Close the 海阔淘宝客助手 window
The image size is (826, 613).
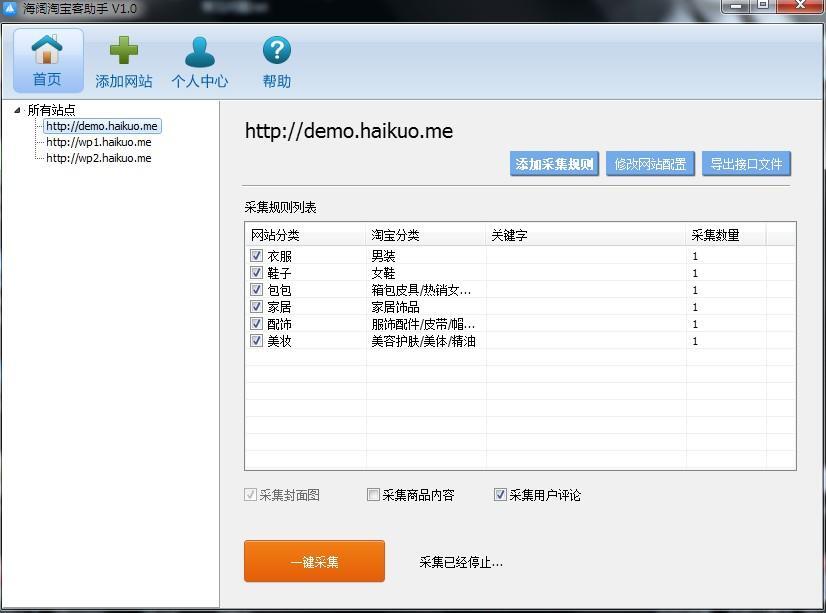(800, 6)
